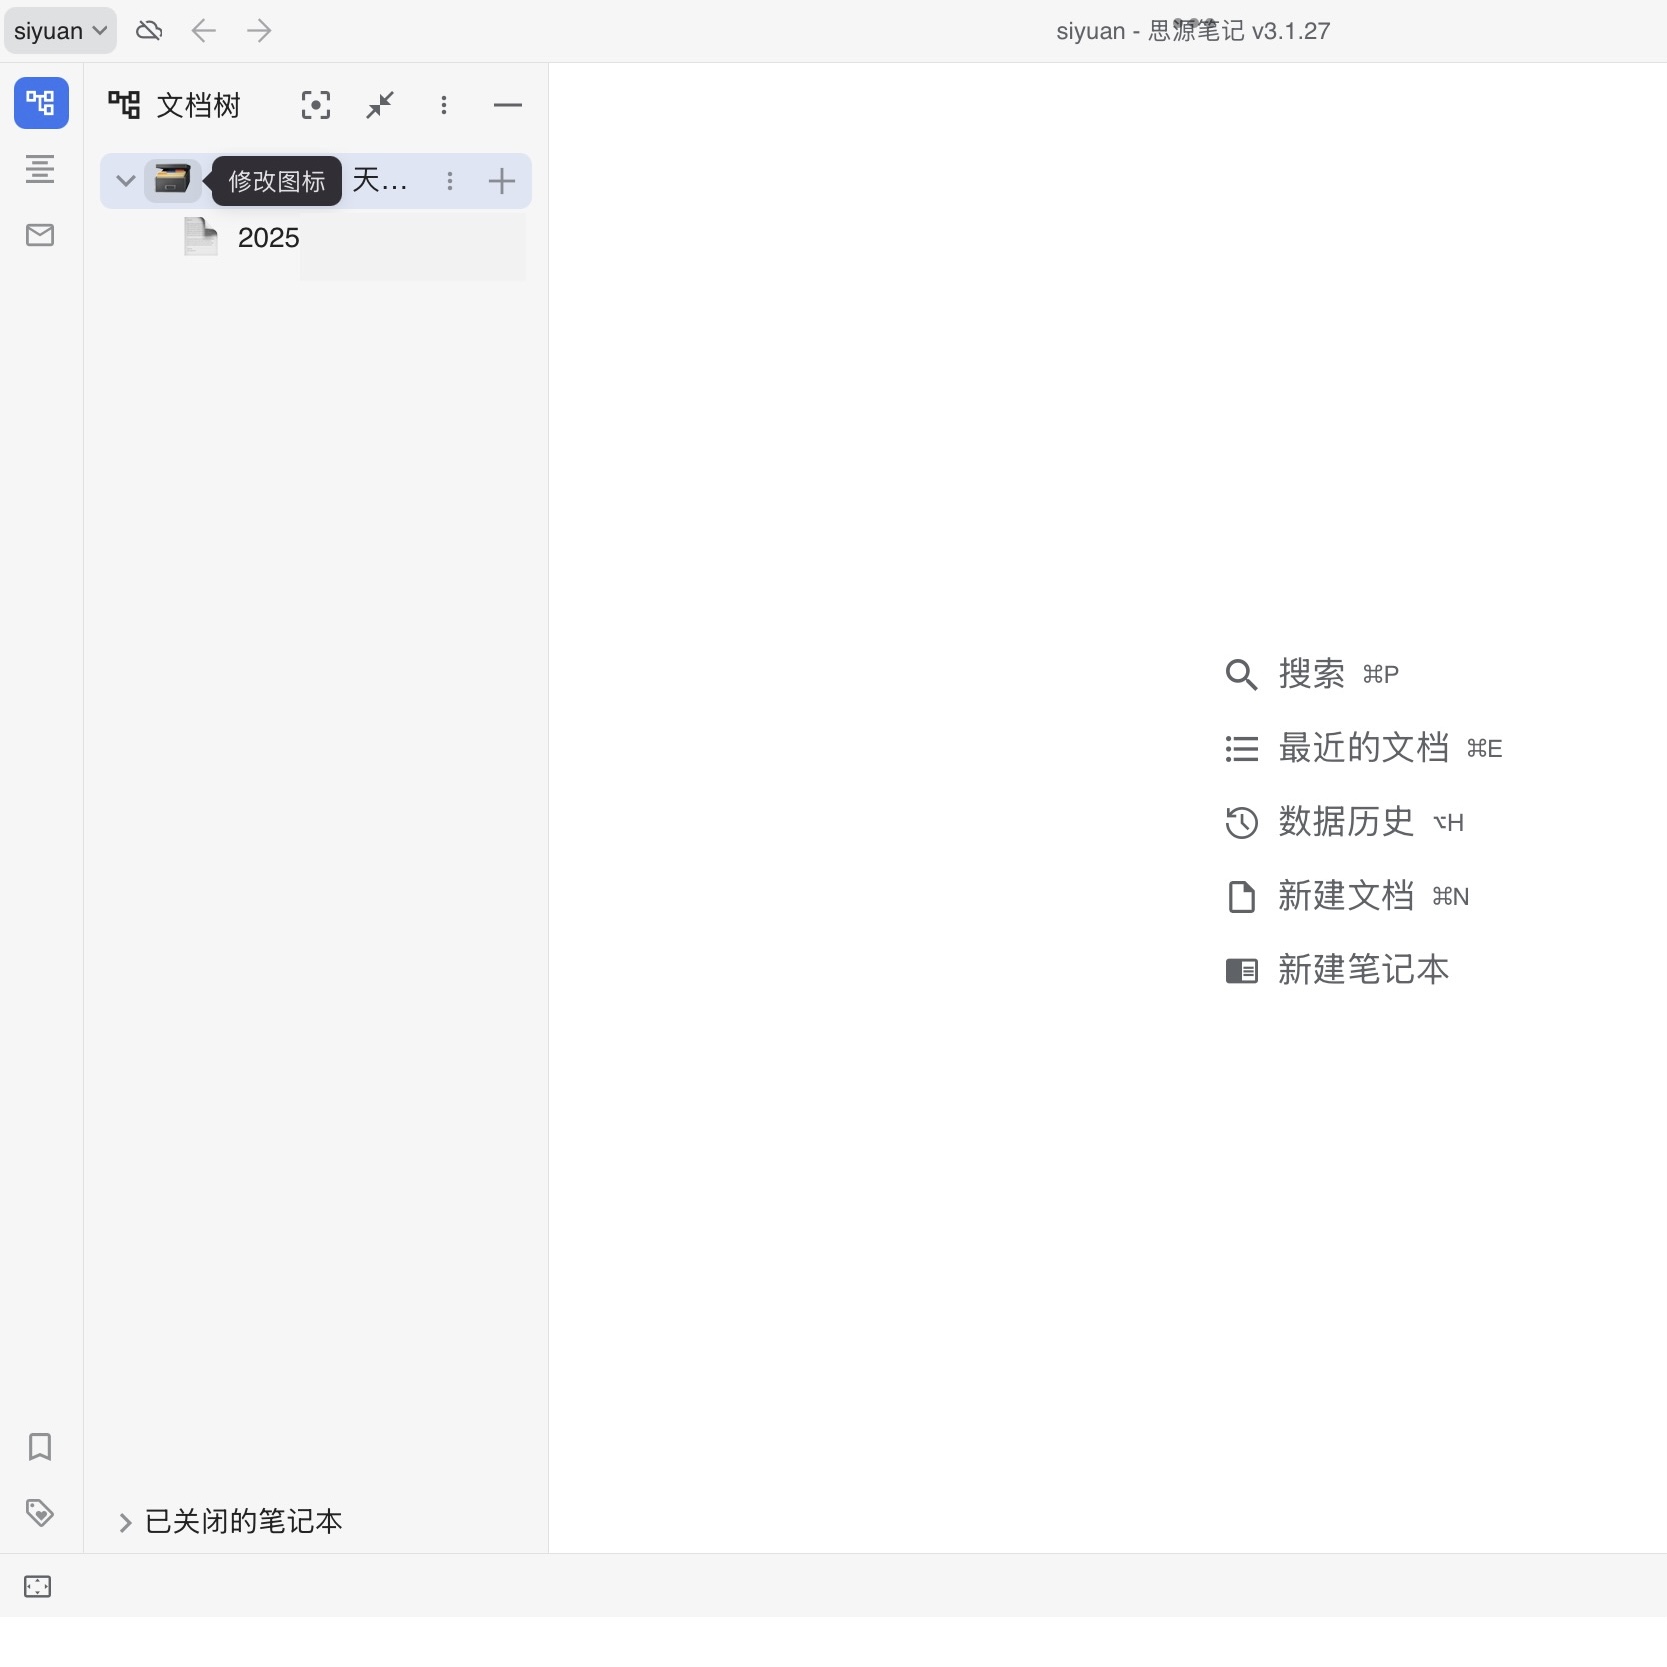This screenshot has height=1667, width=1667.
Task: Create a document via 新建文档
Action: [1347, 896]
